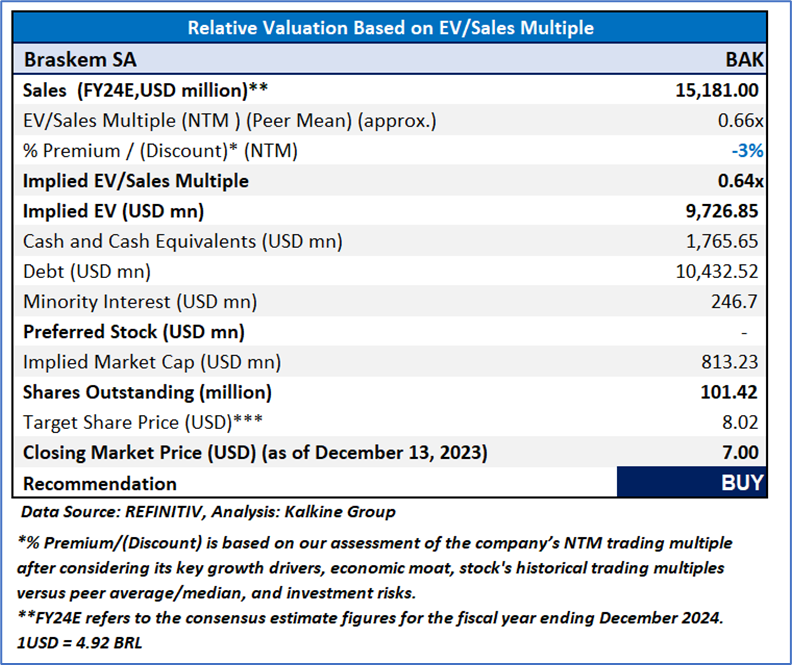Click the 'Shares Outstanding (million)' label
Image resolution: width=792 pixels, height=665 pixels.
pyautogui.click(x=147, y=392)
